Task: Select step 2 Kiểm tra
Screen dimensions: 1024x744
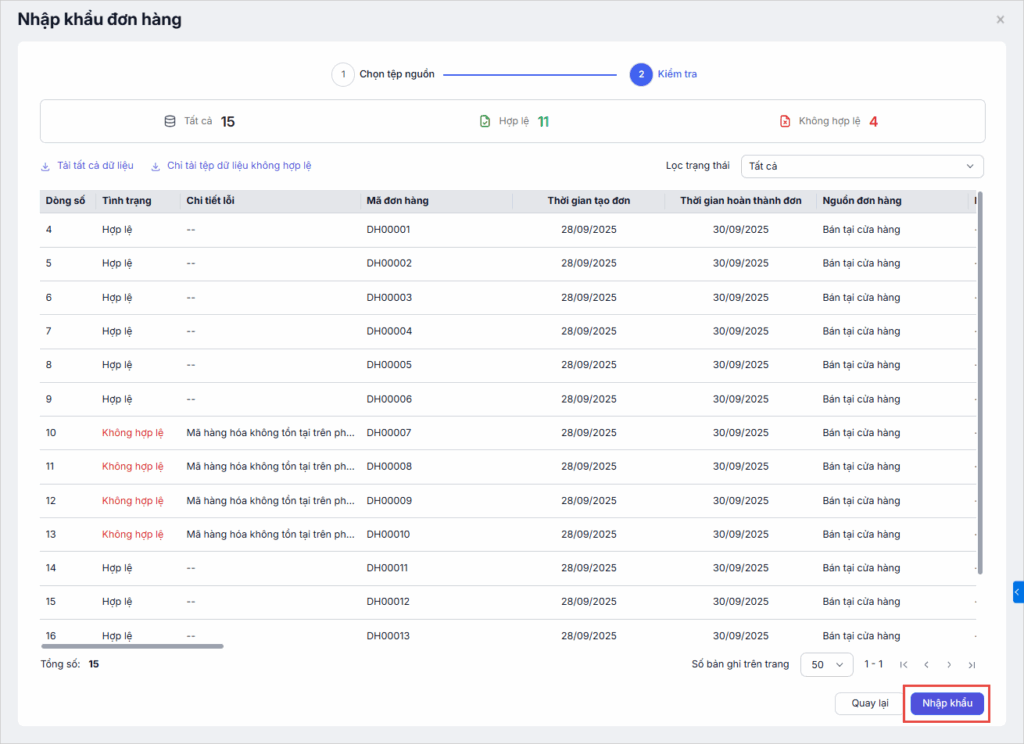Action: pyautogui.click(x=641, y=74)
